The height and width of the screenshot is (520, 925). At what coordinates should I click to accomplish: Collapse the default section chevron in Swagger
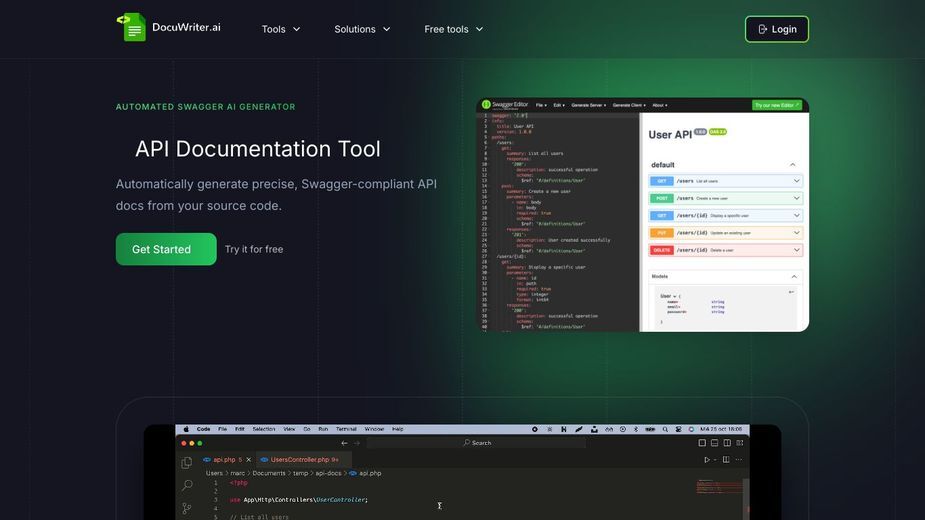792,165
